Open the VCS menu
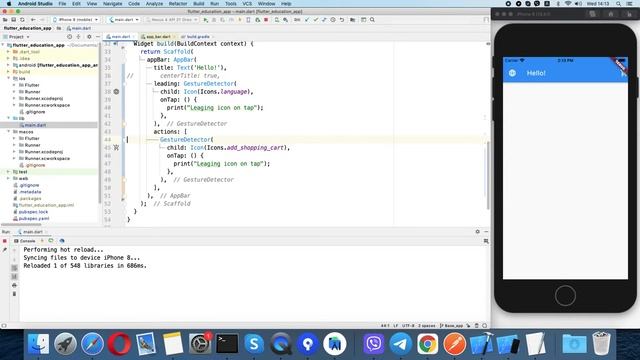 247,4
